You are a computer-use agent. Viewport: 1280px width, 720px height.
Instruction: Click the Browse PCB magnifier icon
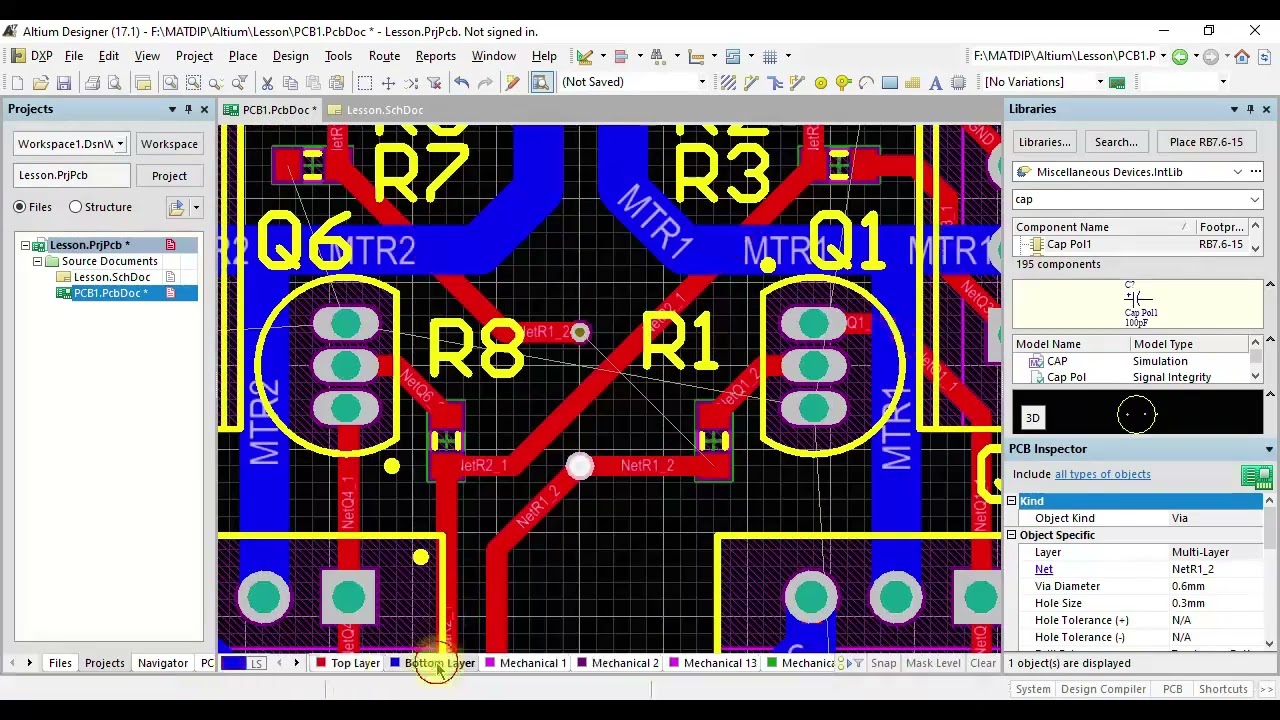pos(541,83)
